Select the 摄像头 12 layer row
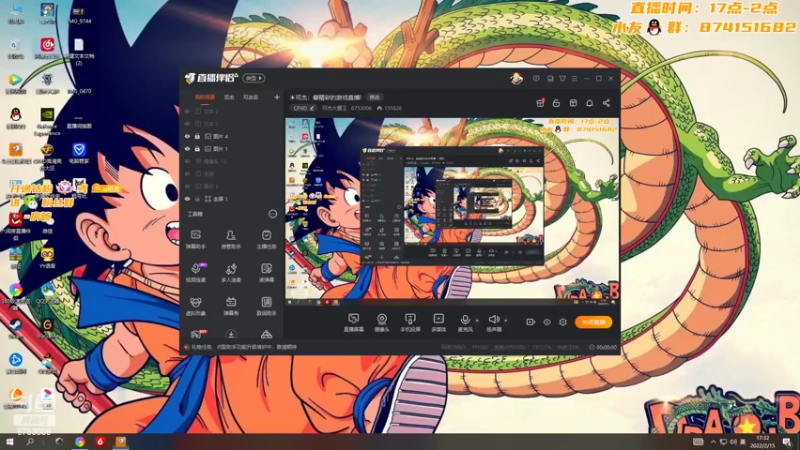This screenshot has width=800, height=450. tap(232, 161)
